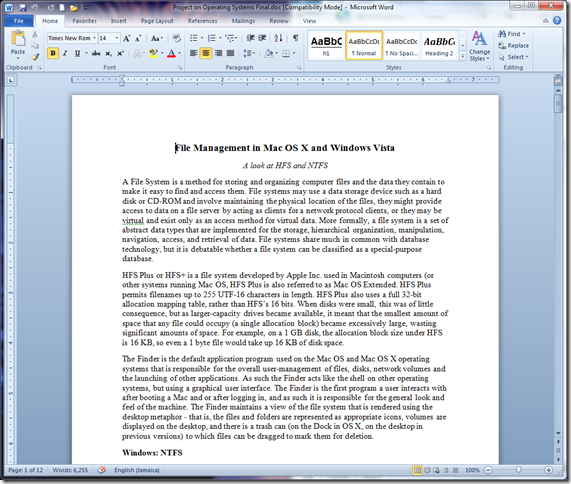This screenshot has height=484, width=571.
Task: Open the font size 14 dropdown
Action: [x=117, y=38]
